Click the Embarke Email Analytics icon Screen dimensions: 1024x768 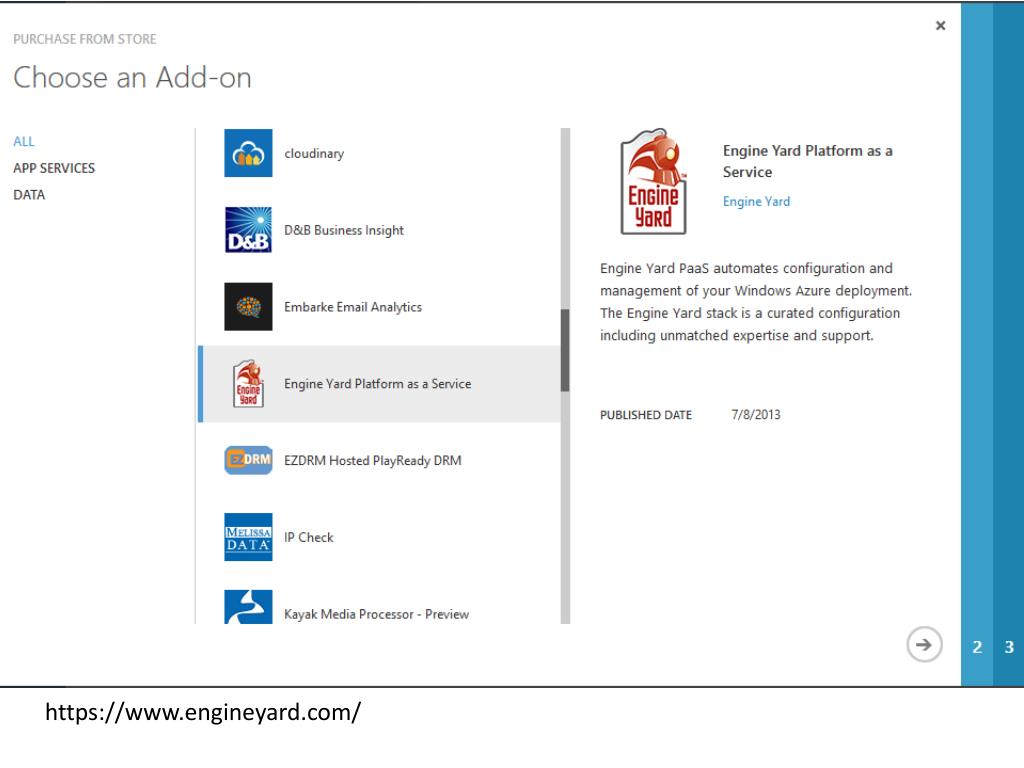click(248, 306)
